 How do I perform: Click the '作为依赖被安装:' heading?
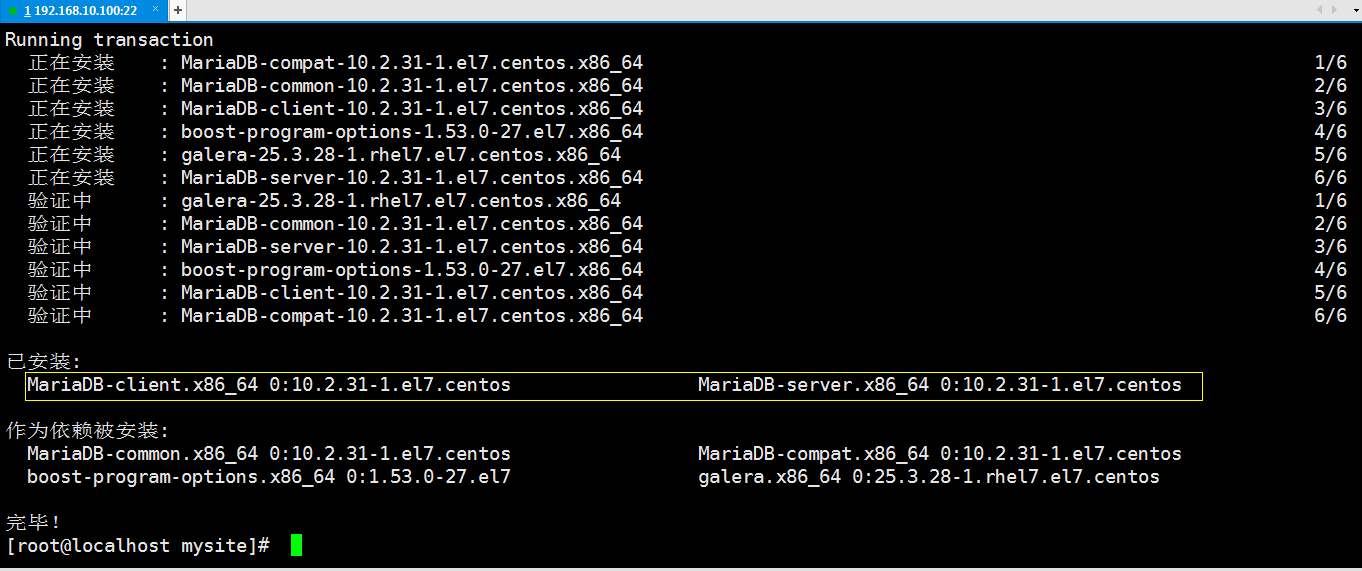coord(88,431)
